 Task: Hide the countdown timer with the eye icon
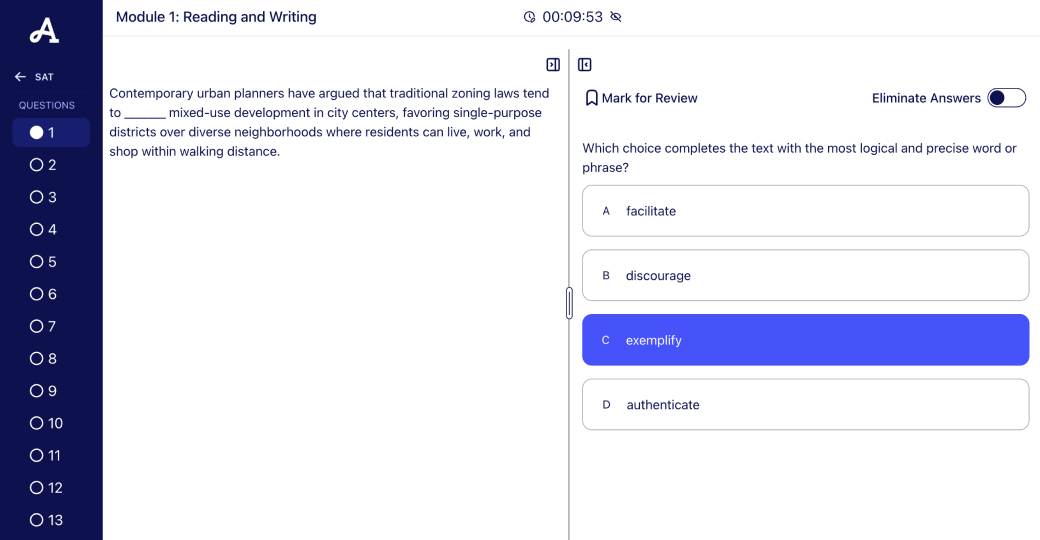coord(616,17)
